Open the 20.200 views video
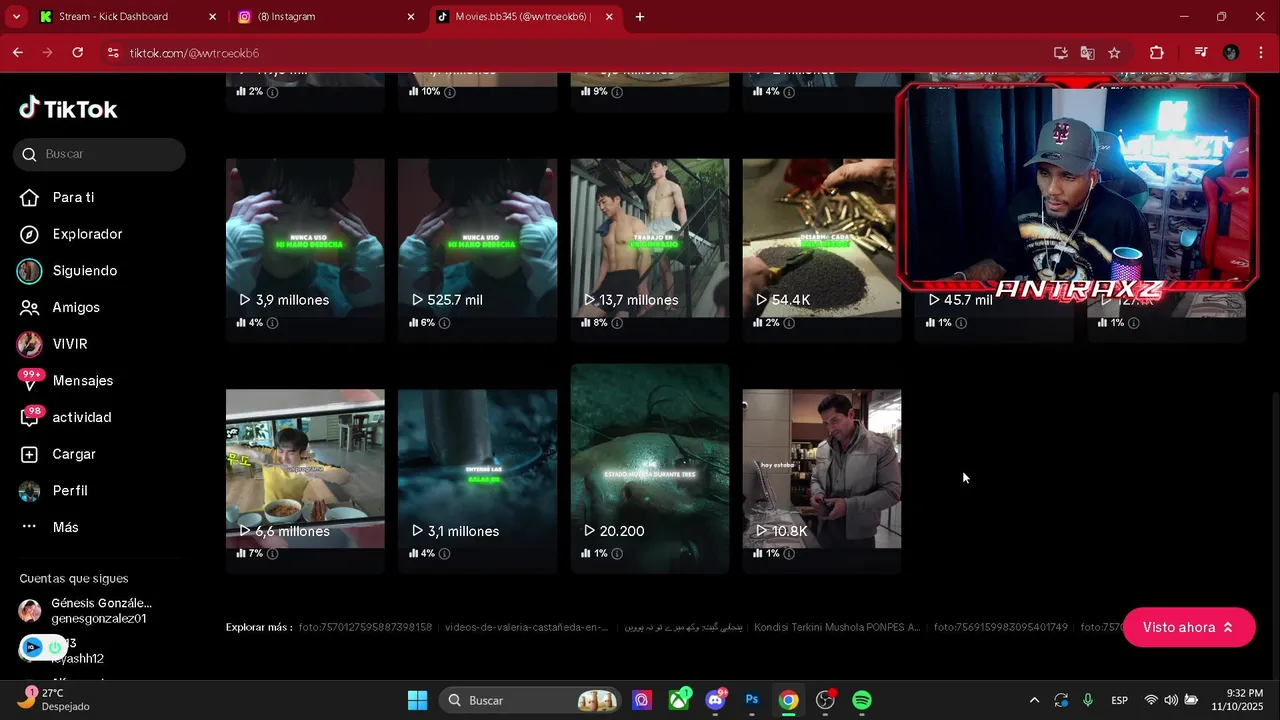 [x=650, y=469]
